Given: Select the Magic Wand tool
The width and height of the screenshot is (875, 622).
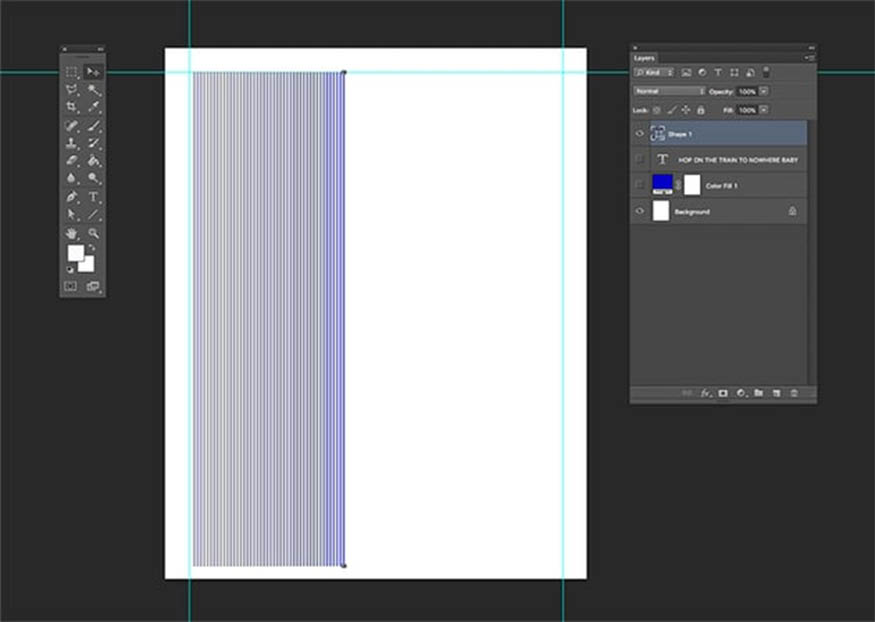Looking at the screenshot, I should [x=93, y=90].
